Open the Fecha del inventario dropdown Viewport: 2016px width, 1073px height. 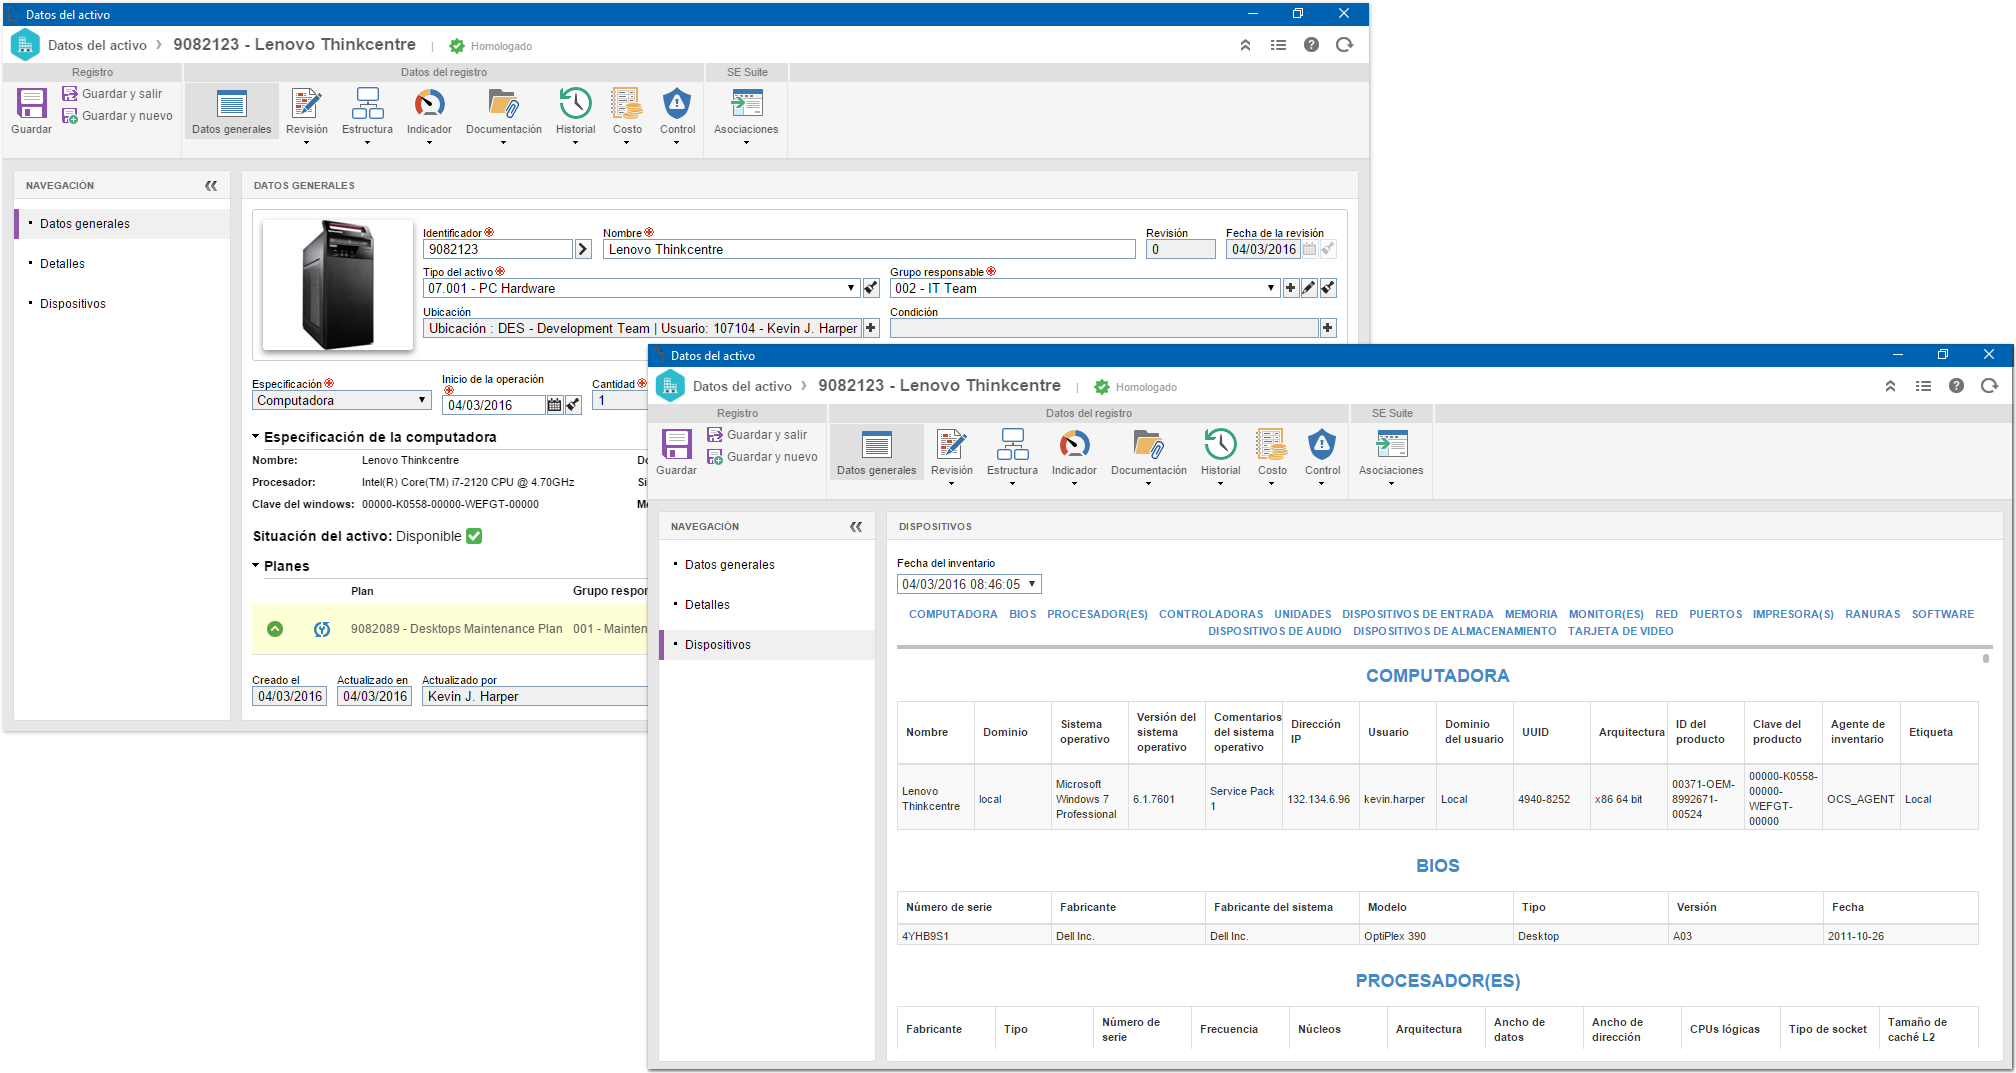[x=1032, y=584]
